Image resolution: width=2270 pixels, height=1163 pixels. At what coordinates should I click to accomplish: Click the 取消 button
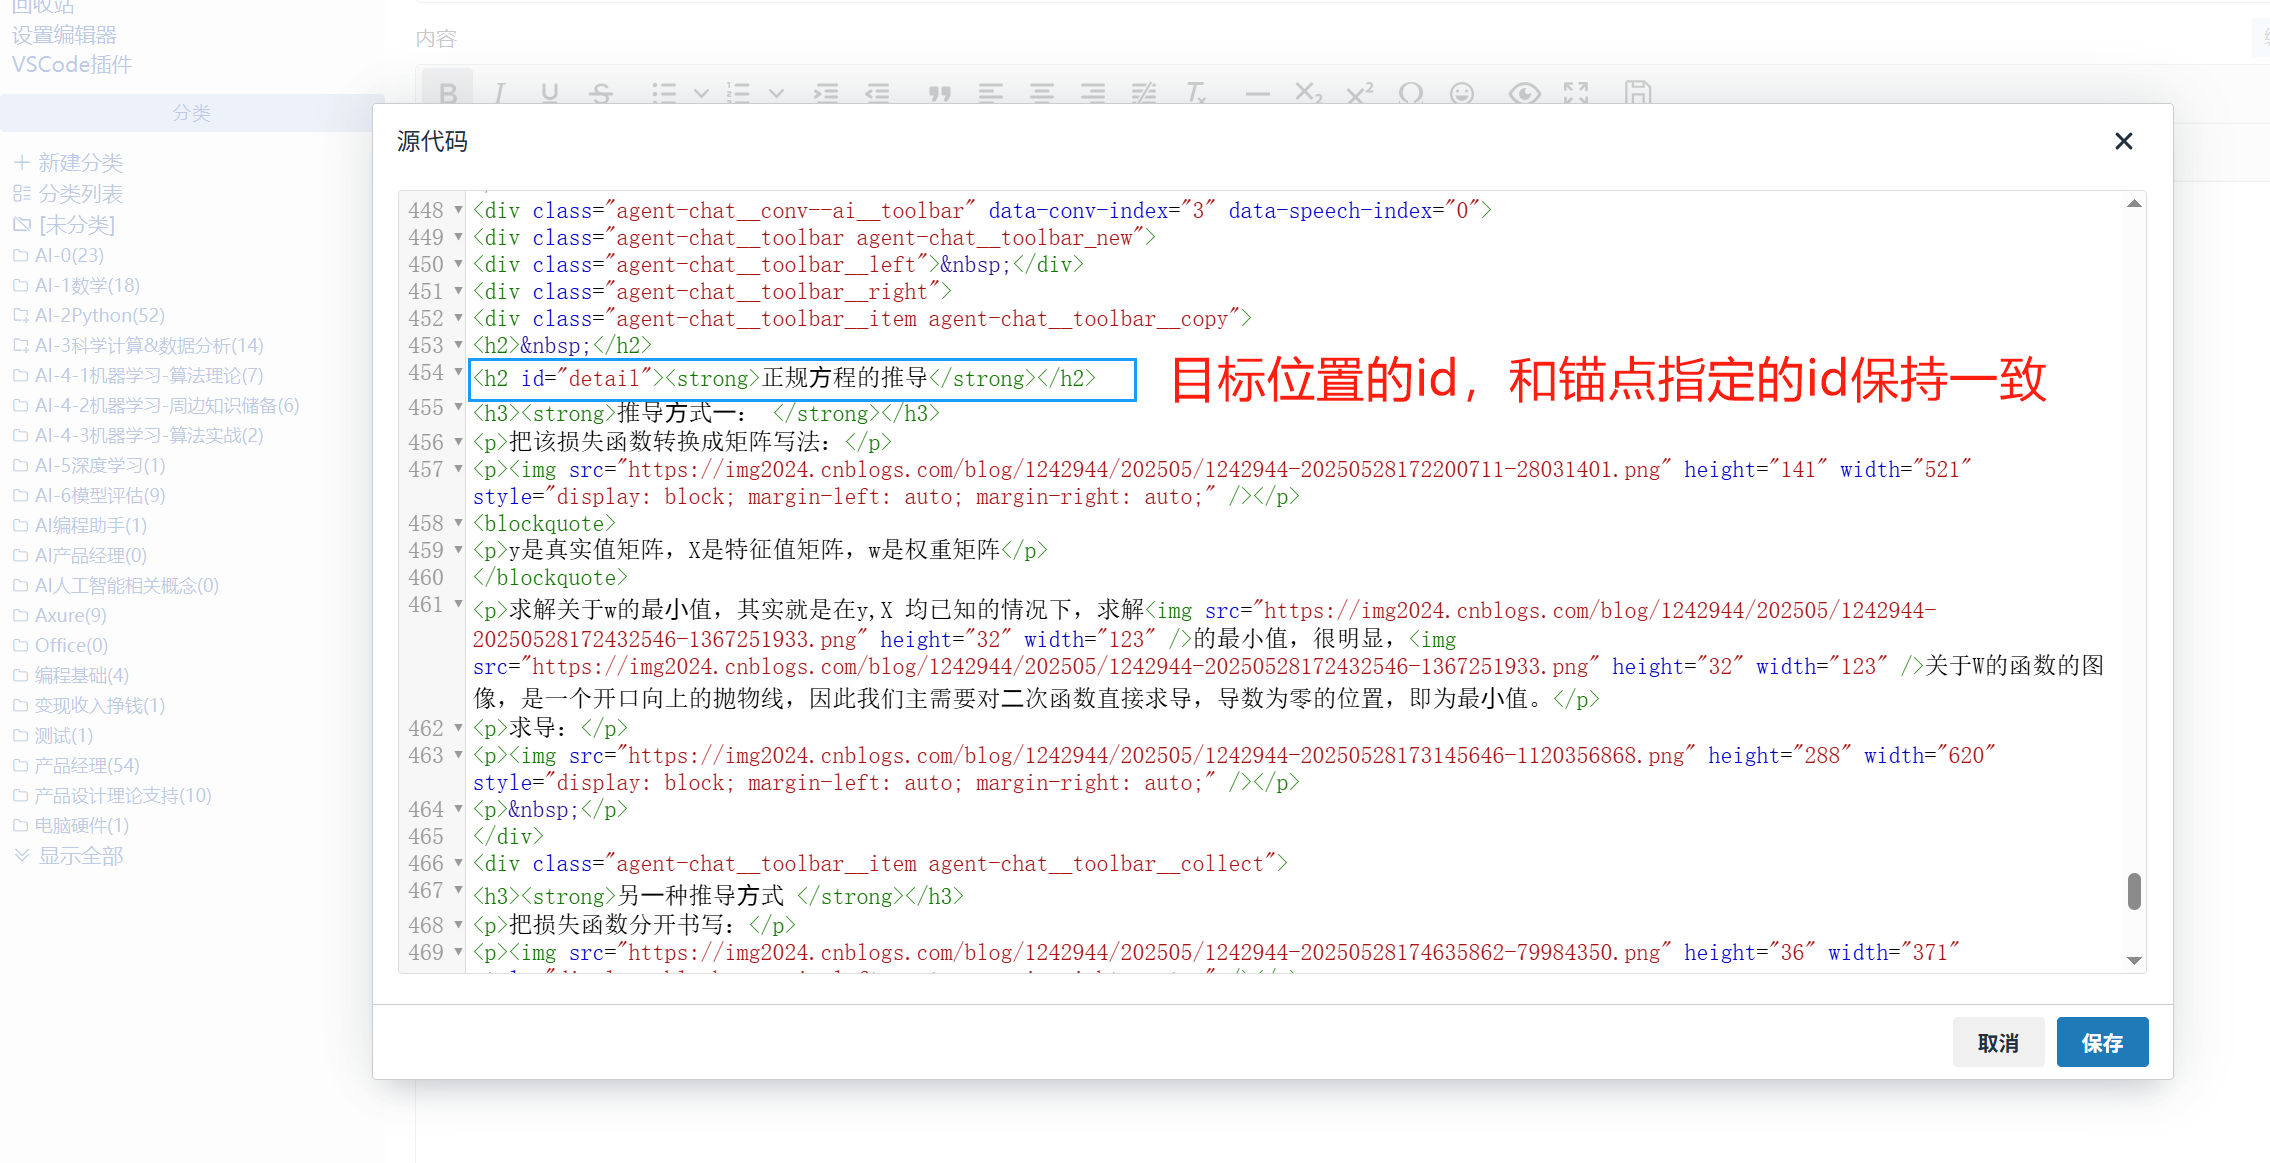1998,1043
